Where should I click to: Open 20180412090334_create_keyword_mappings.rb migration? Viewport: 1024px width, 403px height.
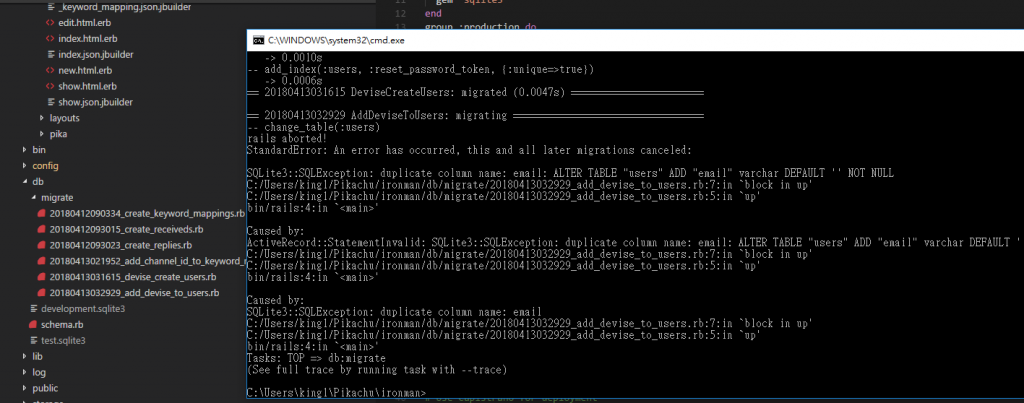[147, 214]
